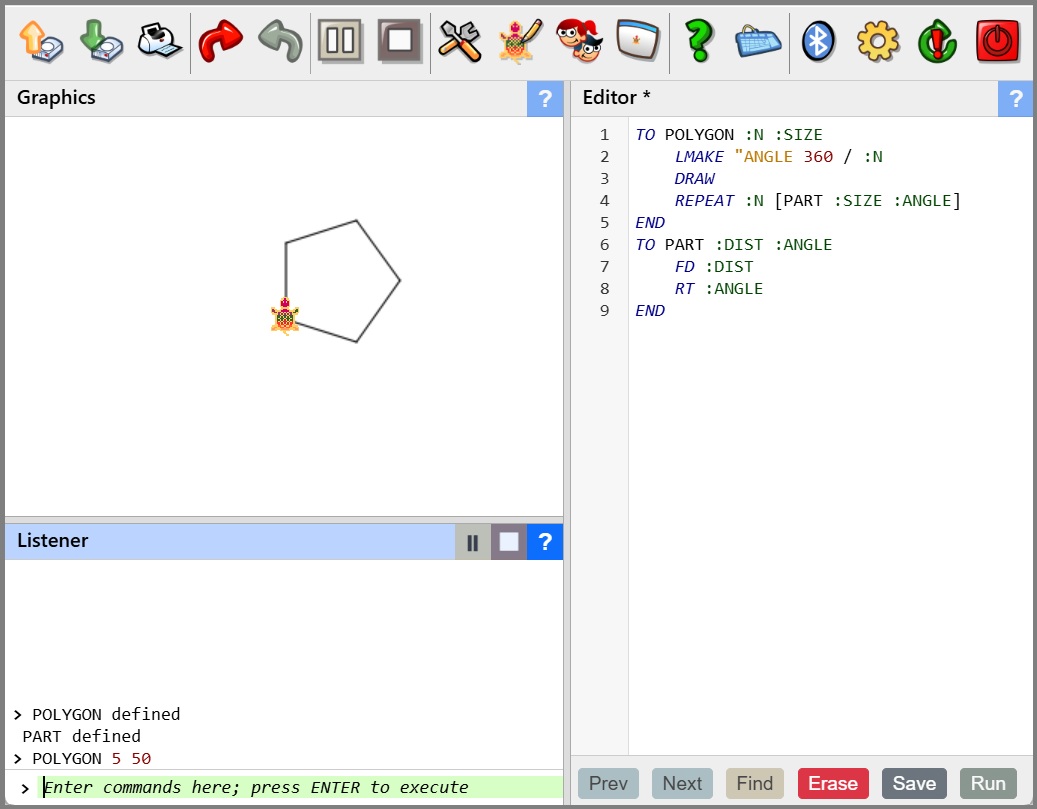The height and width of the screenshot is (809, 1037).
Task: Click the turtle on the Graphics canvas
Action: 285,317
